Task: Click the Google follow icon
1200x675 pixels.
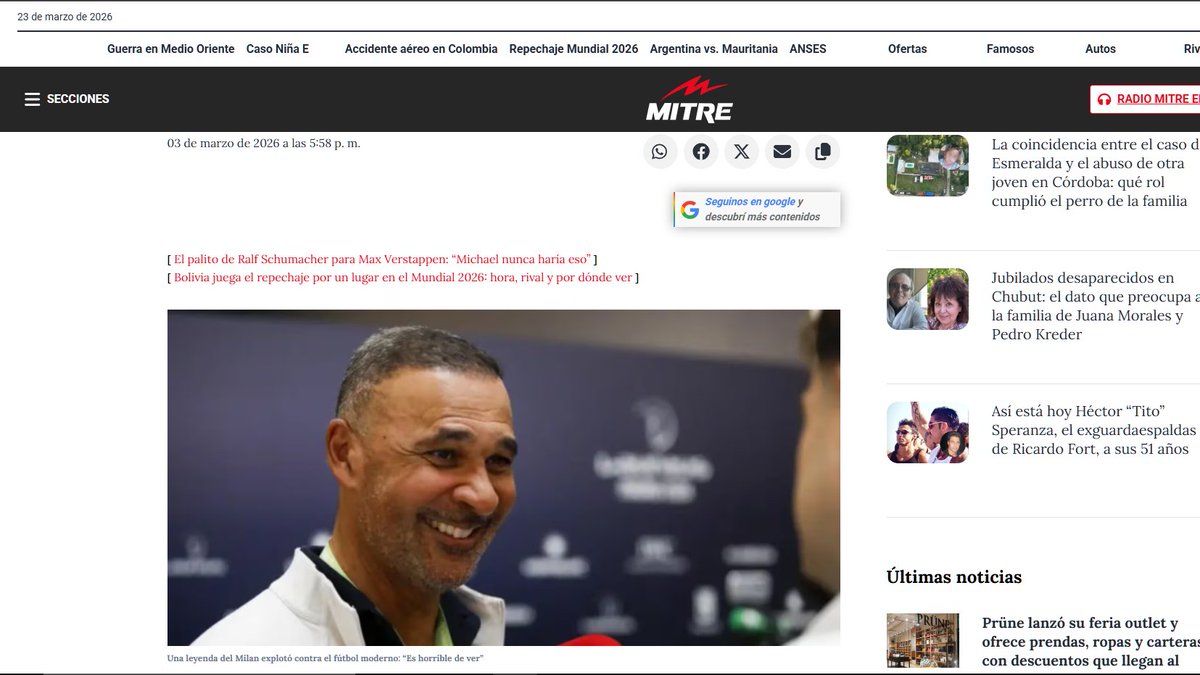Action: point(690,208)
